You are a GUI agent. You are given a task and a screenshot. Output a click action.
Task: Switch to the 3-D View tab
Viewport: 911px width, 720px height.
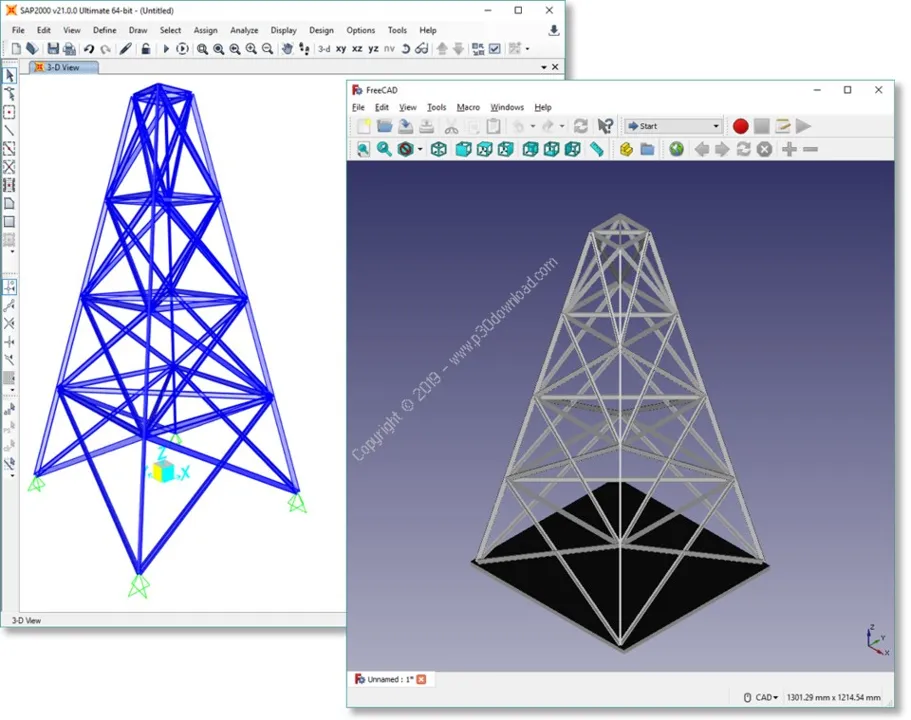tap(63, 67)
